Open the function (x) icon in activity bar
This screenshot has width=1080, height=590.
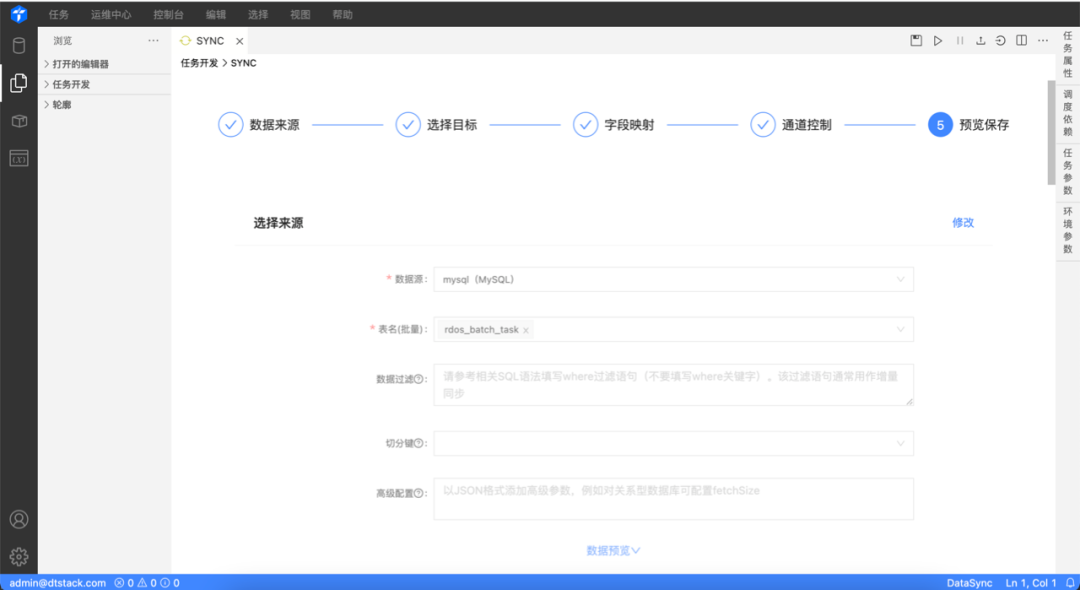(x=19, y=158)
